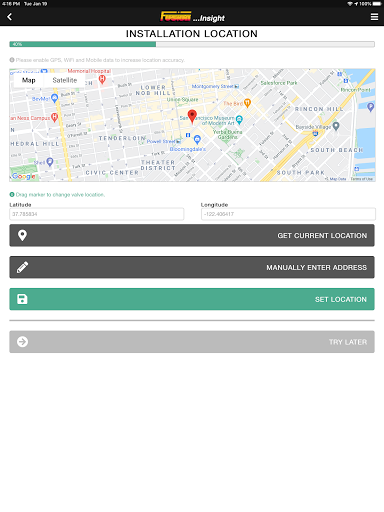Click the info icon beside the drag marker hint
The height and width of the screenshot is (512, 384).
[x=12, y=194]
